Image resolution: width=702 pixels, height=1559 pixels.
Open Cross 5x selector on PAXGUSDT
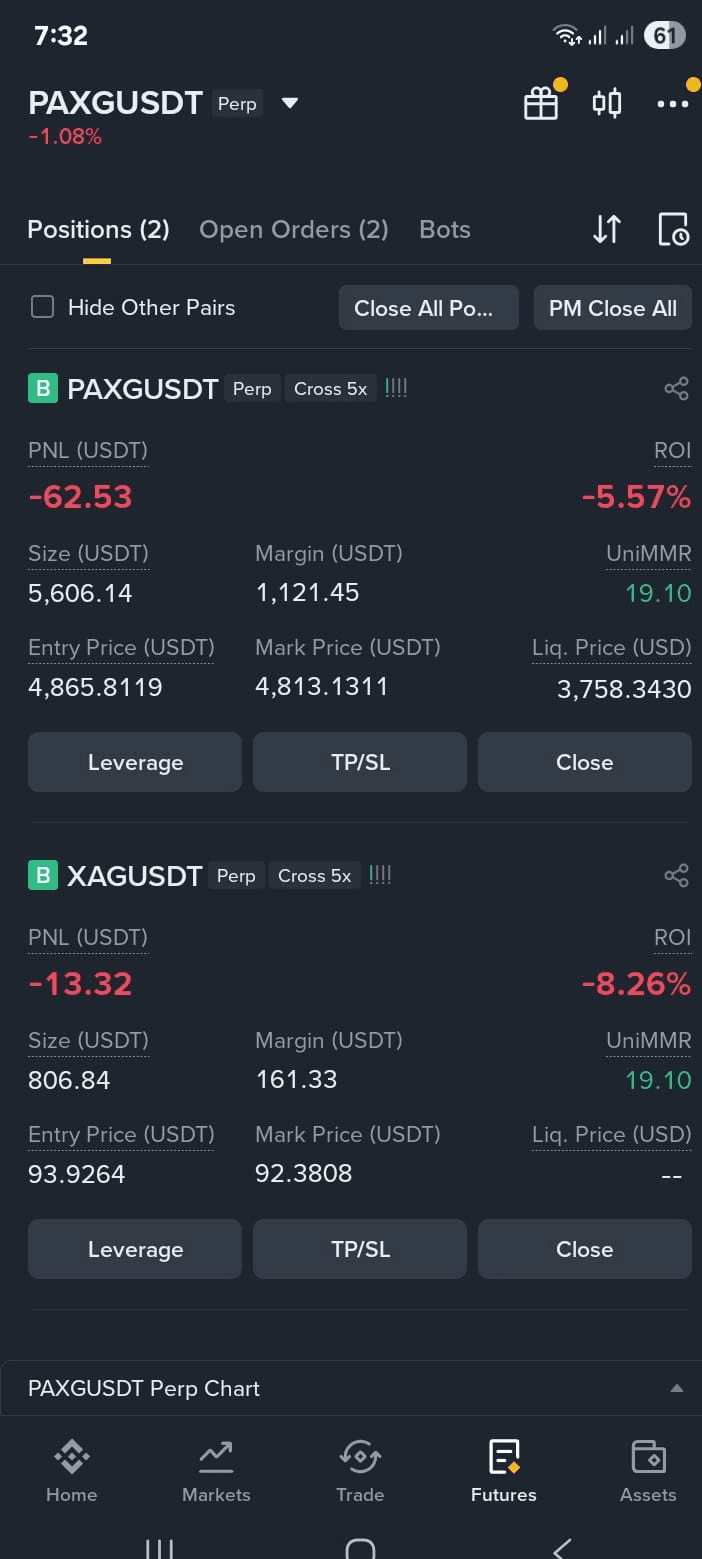pyautogui.click(x=331, y=389)
